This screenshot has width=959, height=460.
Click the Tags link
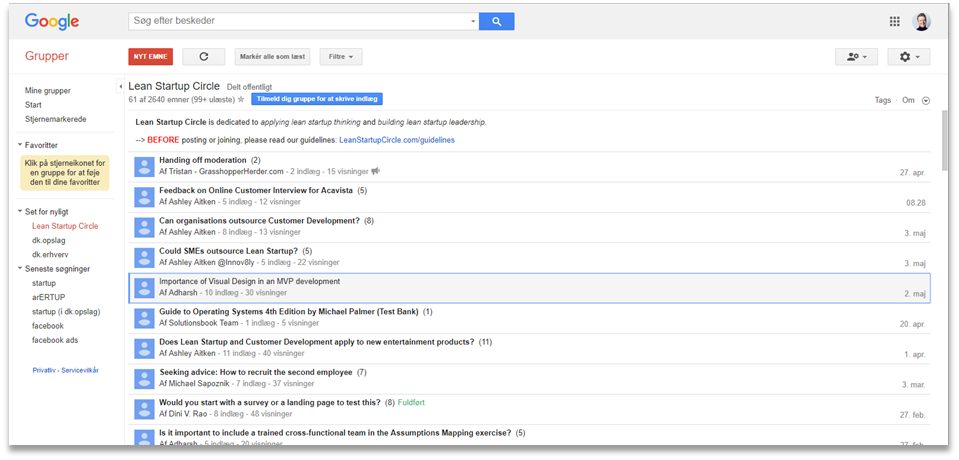883,100
